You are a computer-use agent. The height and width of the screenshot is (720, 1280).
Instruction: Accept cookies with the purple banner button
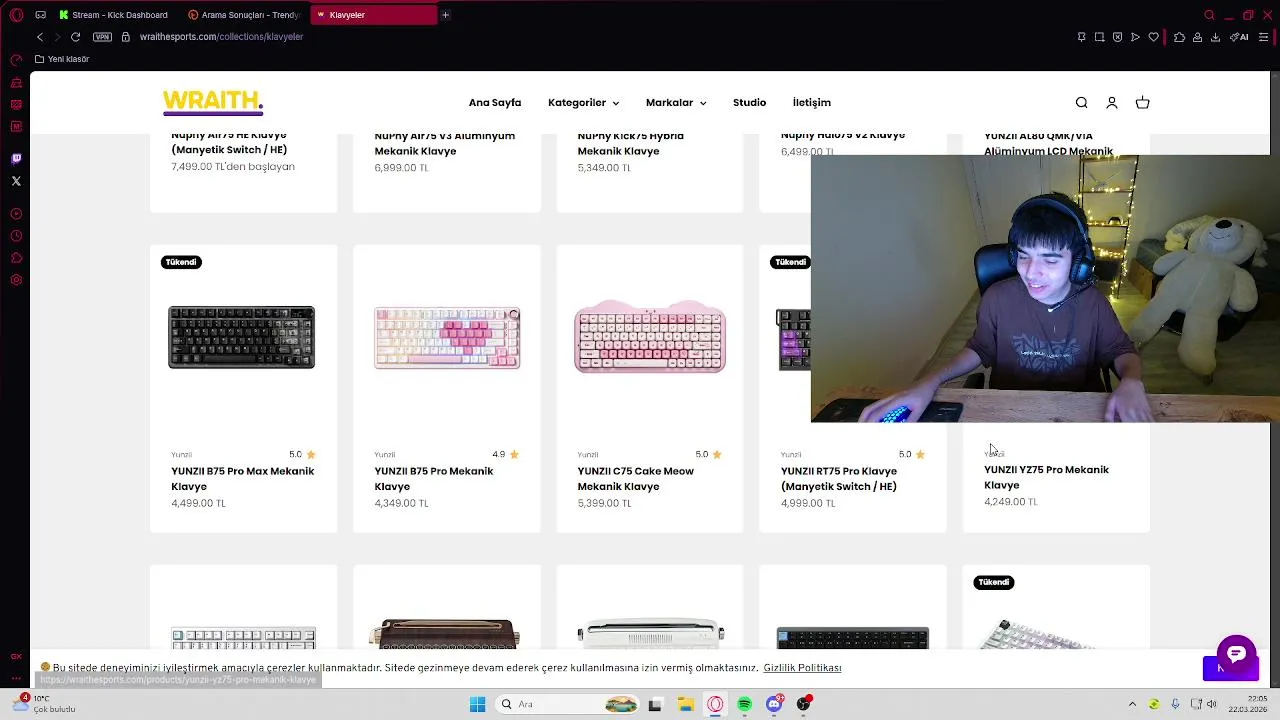(1230, 669)
